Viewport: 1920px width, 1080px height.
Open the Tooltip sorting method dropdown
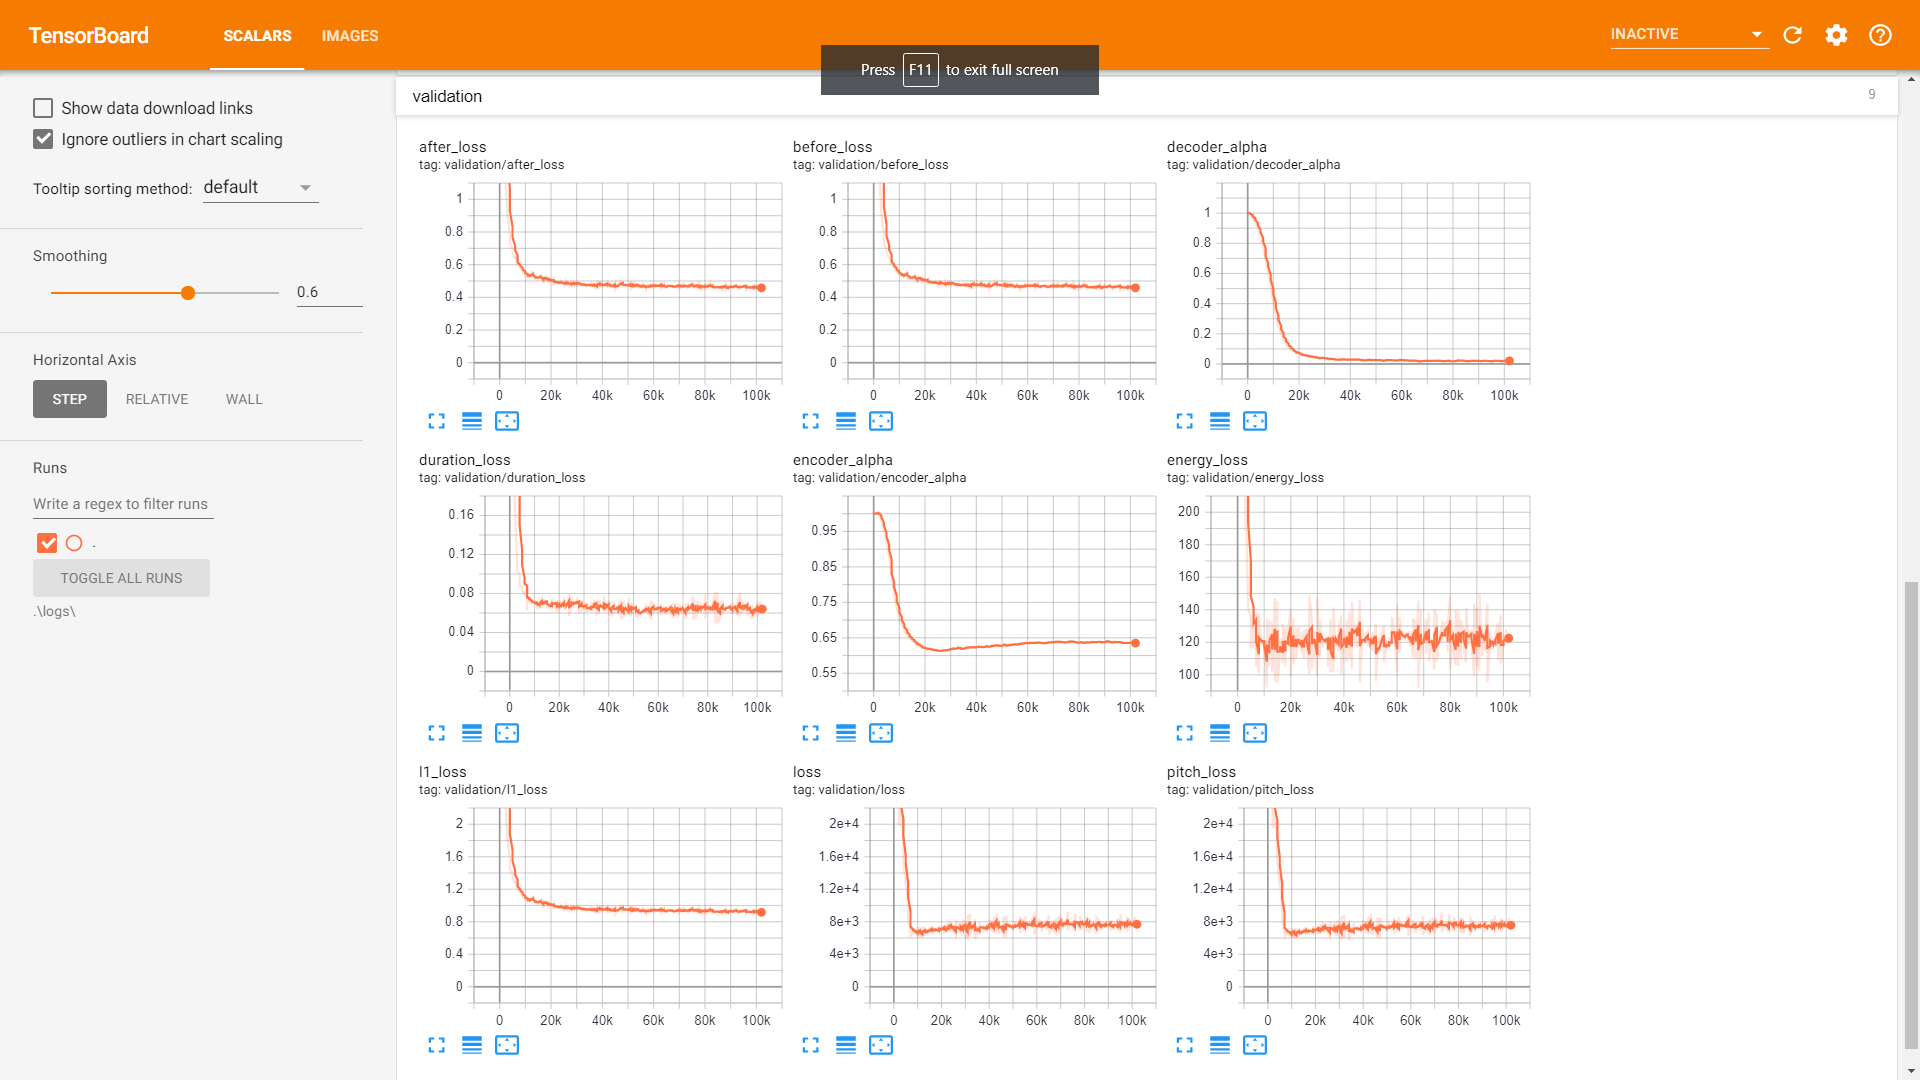pos(260,188)
